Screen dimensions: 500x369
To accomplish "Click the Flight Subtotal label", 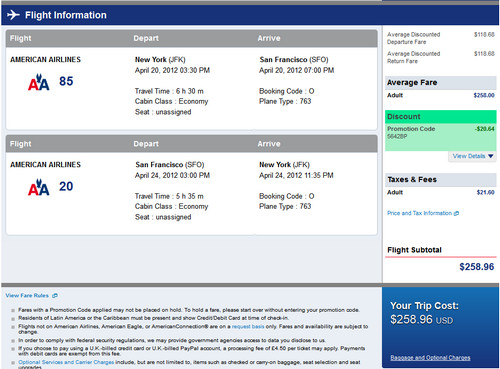I will 414,250.
